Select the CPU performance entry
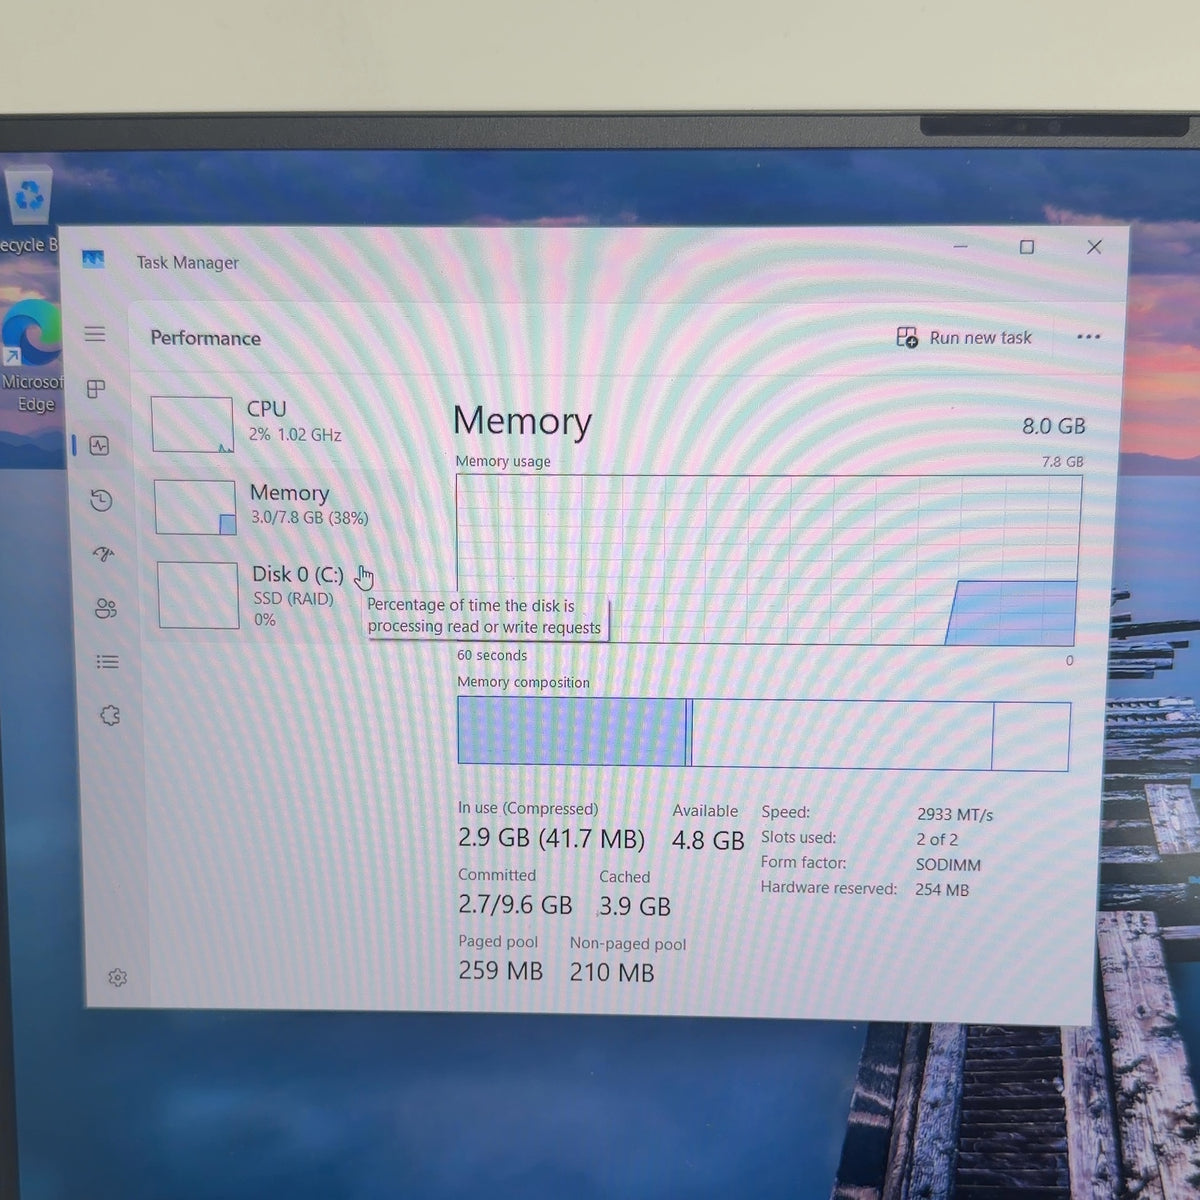Screen dimensions: 1200x1200 point(290,422)
